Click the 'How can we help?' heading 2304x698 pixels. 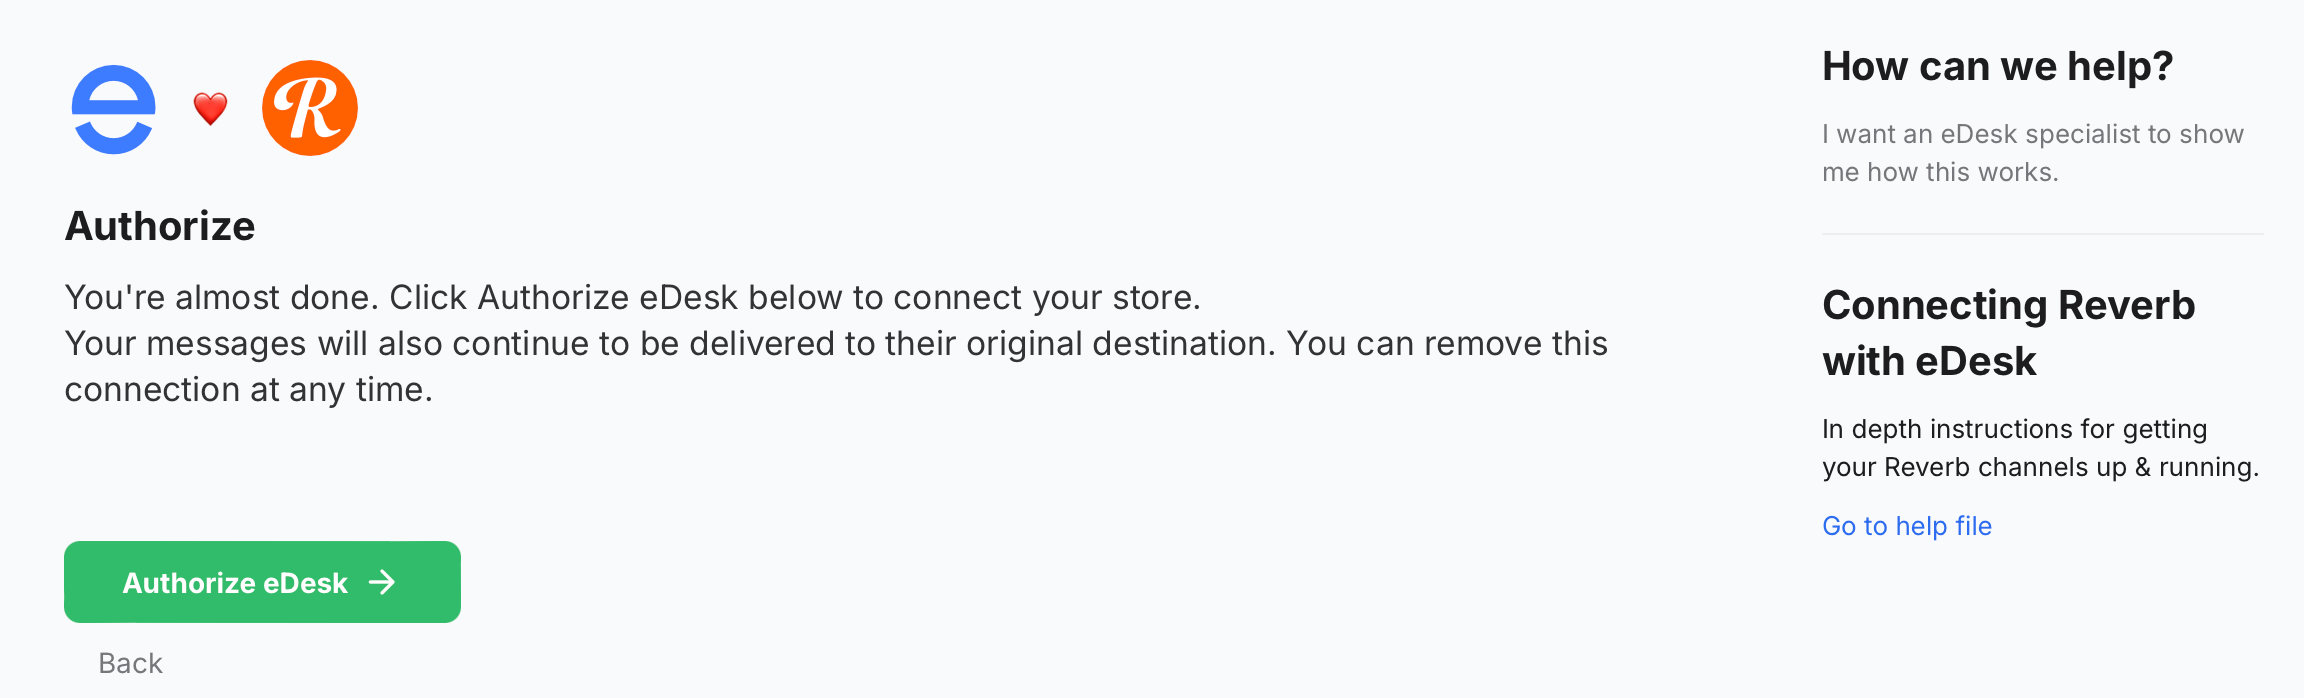(1997, 65)
